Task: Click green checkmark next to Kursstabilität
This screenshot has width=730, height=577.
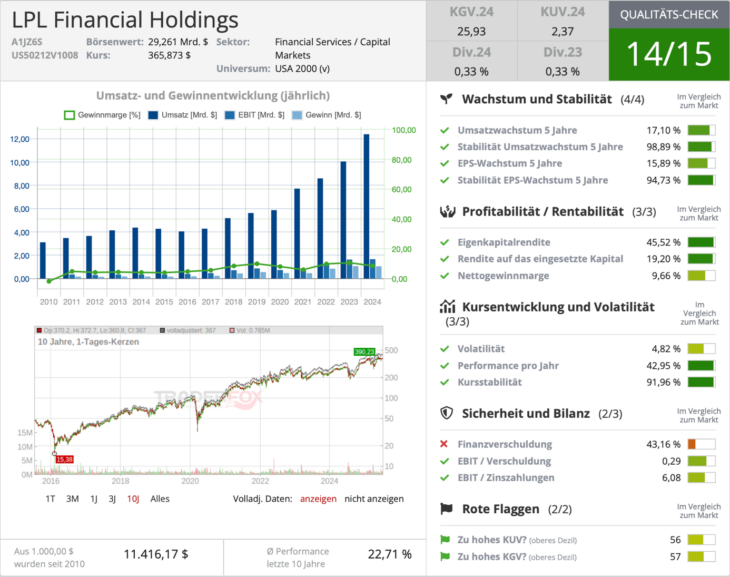Action: coord(445,382)
